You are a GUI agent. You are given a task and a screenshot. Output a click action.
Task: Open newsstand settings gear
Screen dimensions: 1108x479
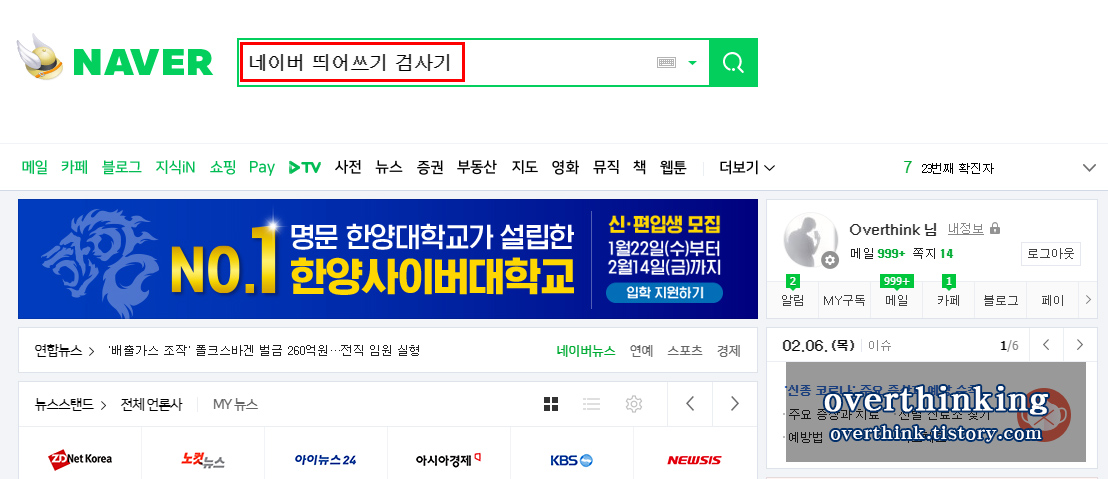coord(634,404)
